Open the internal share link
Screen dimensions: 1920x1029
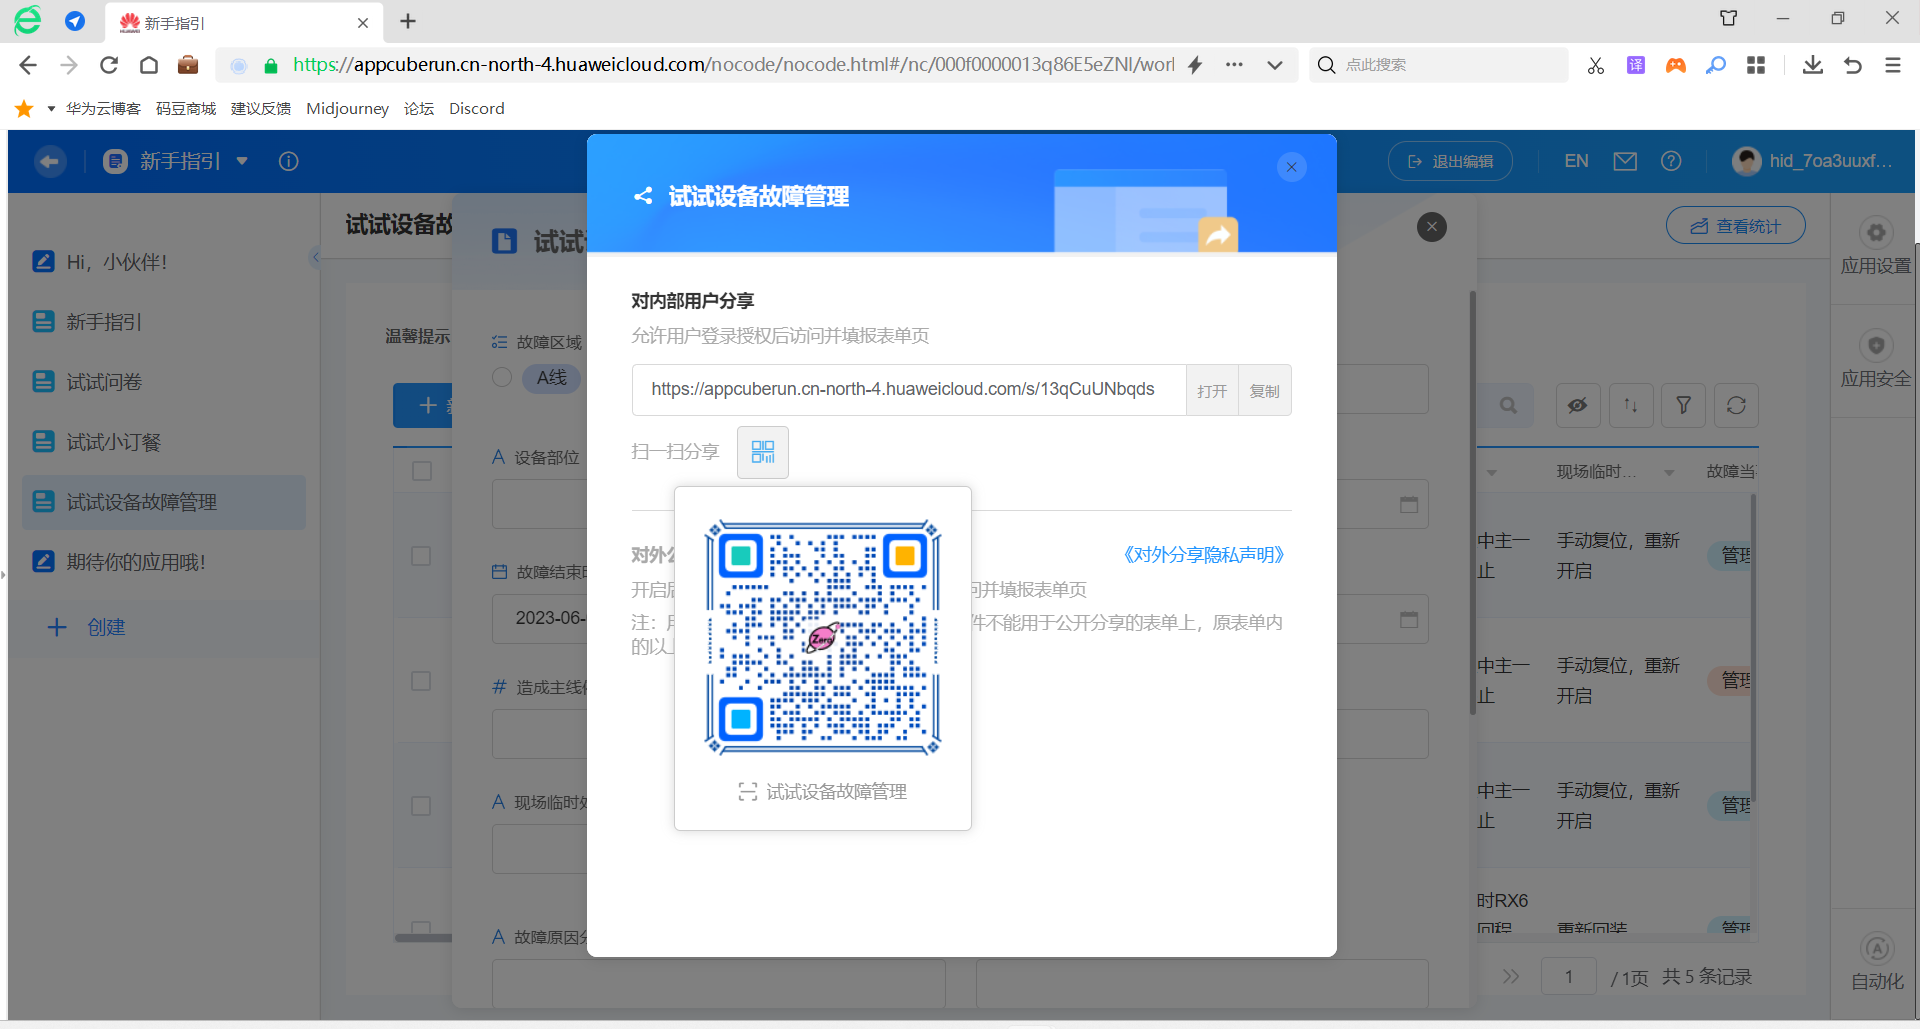1212,390
